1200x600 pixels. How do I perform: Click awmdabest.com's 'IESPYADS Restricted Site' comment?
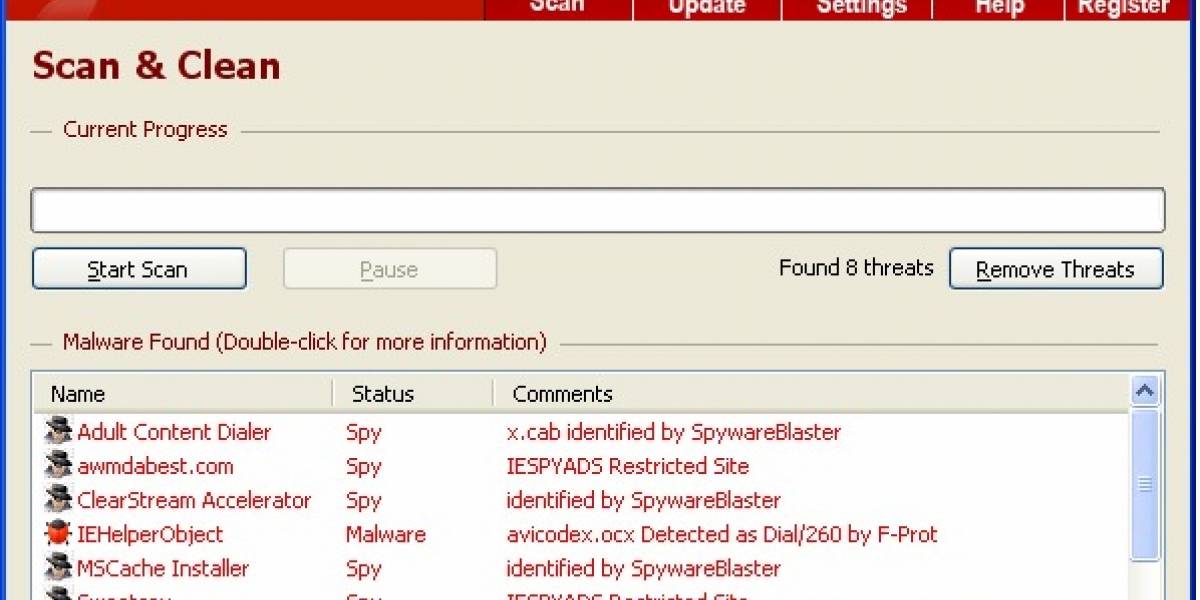pos(628,466)
